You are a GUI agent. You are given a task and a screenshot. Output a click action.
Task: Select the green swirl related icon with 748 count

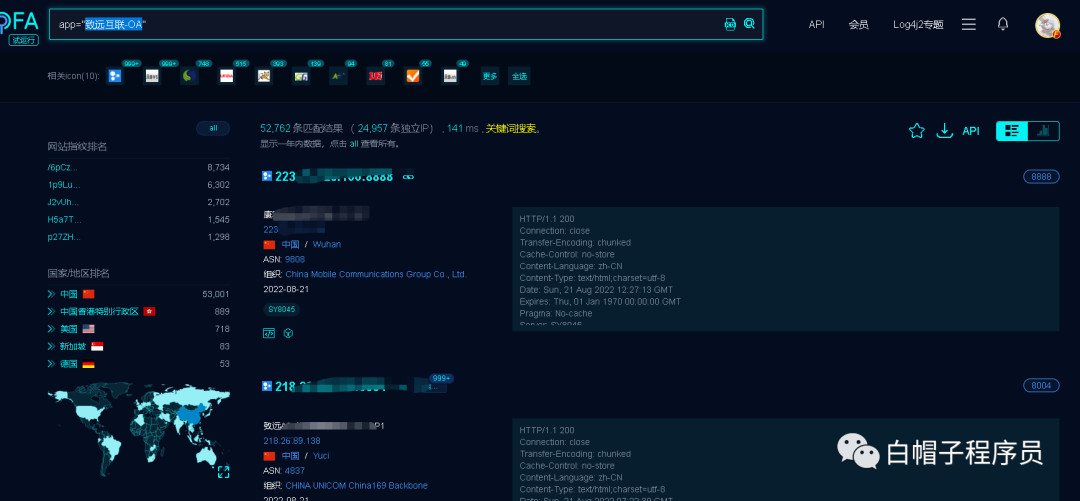click(x=189, y=76)
